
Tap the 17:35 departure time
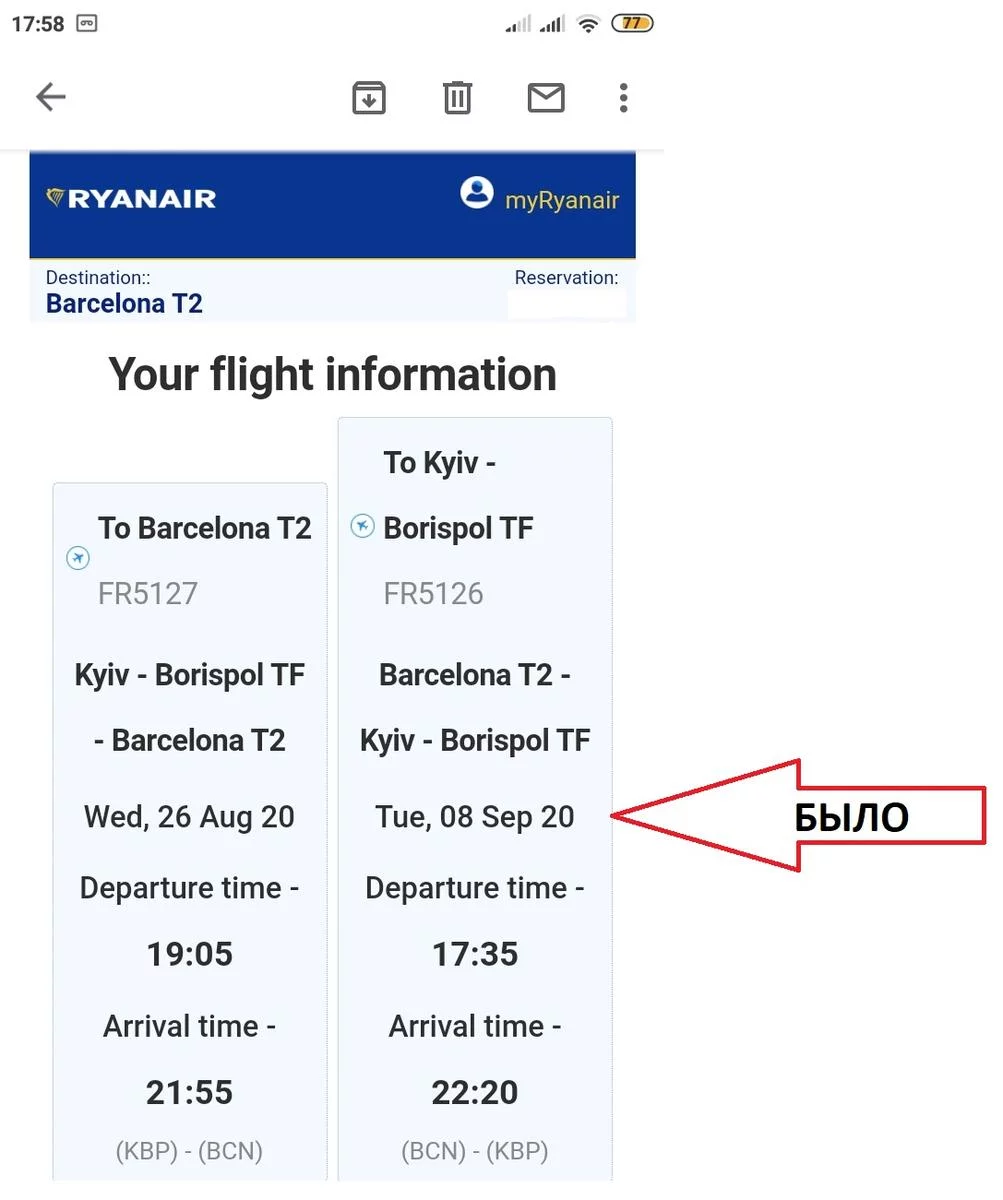click(475, 954)
